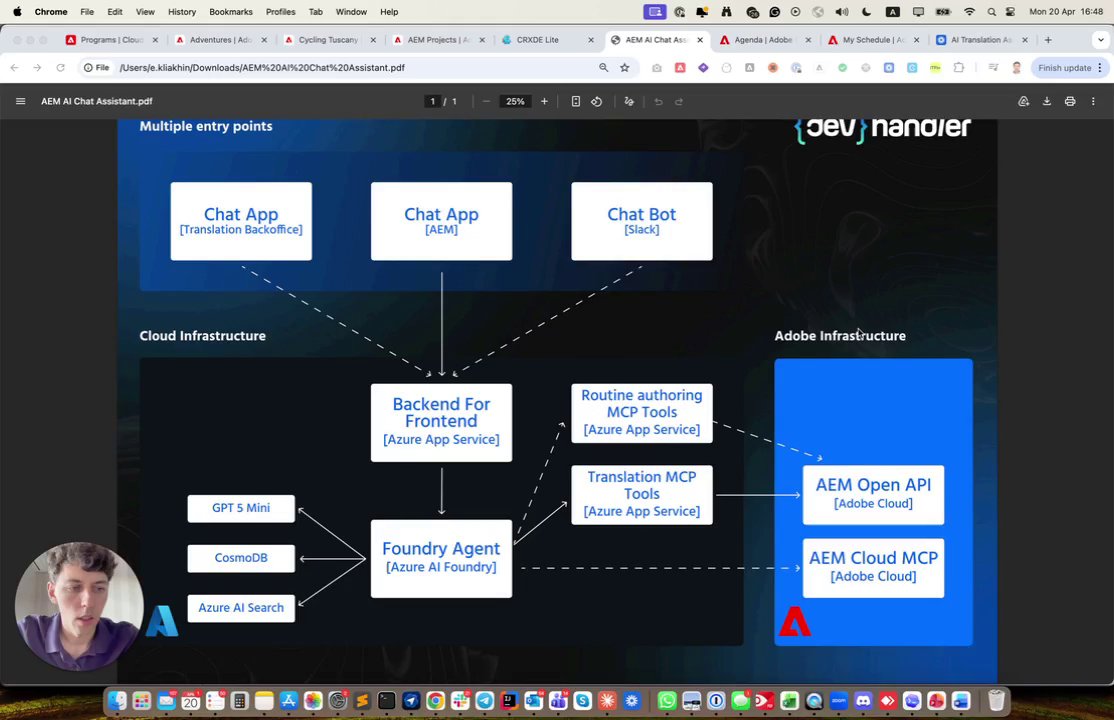
Task: Download the AEM AI Chat Assistant PDF
Action: click(1047, 101)
